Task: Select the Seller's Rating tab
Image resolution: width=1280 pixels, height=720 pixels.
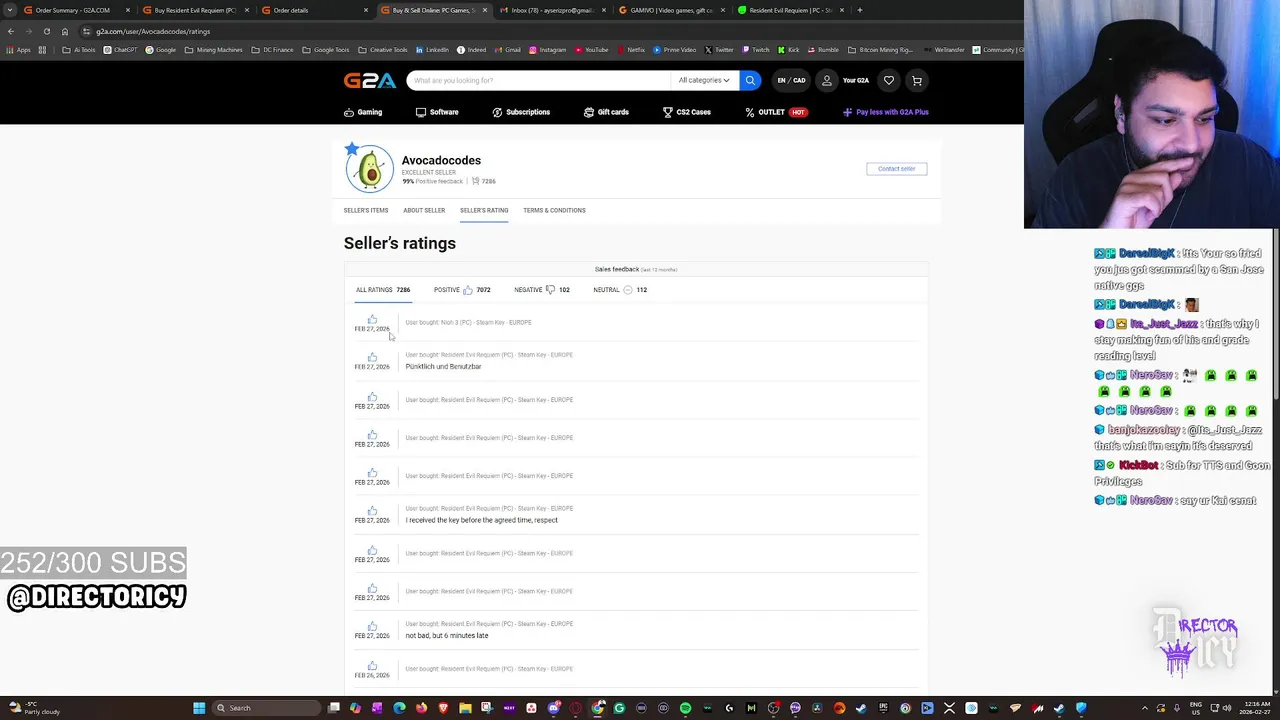Action: (x=484, y=210)
